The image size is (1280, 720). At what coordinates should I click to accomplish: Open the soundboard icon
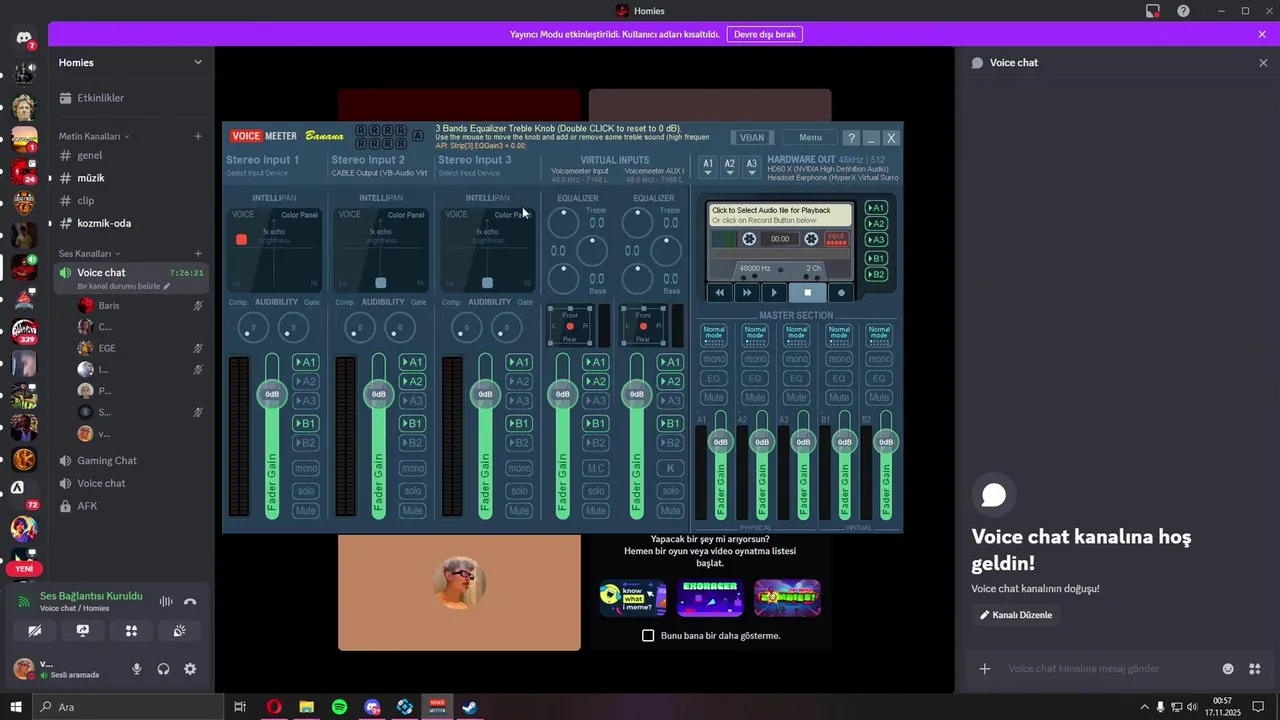click(x=180, y=631)
